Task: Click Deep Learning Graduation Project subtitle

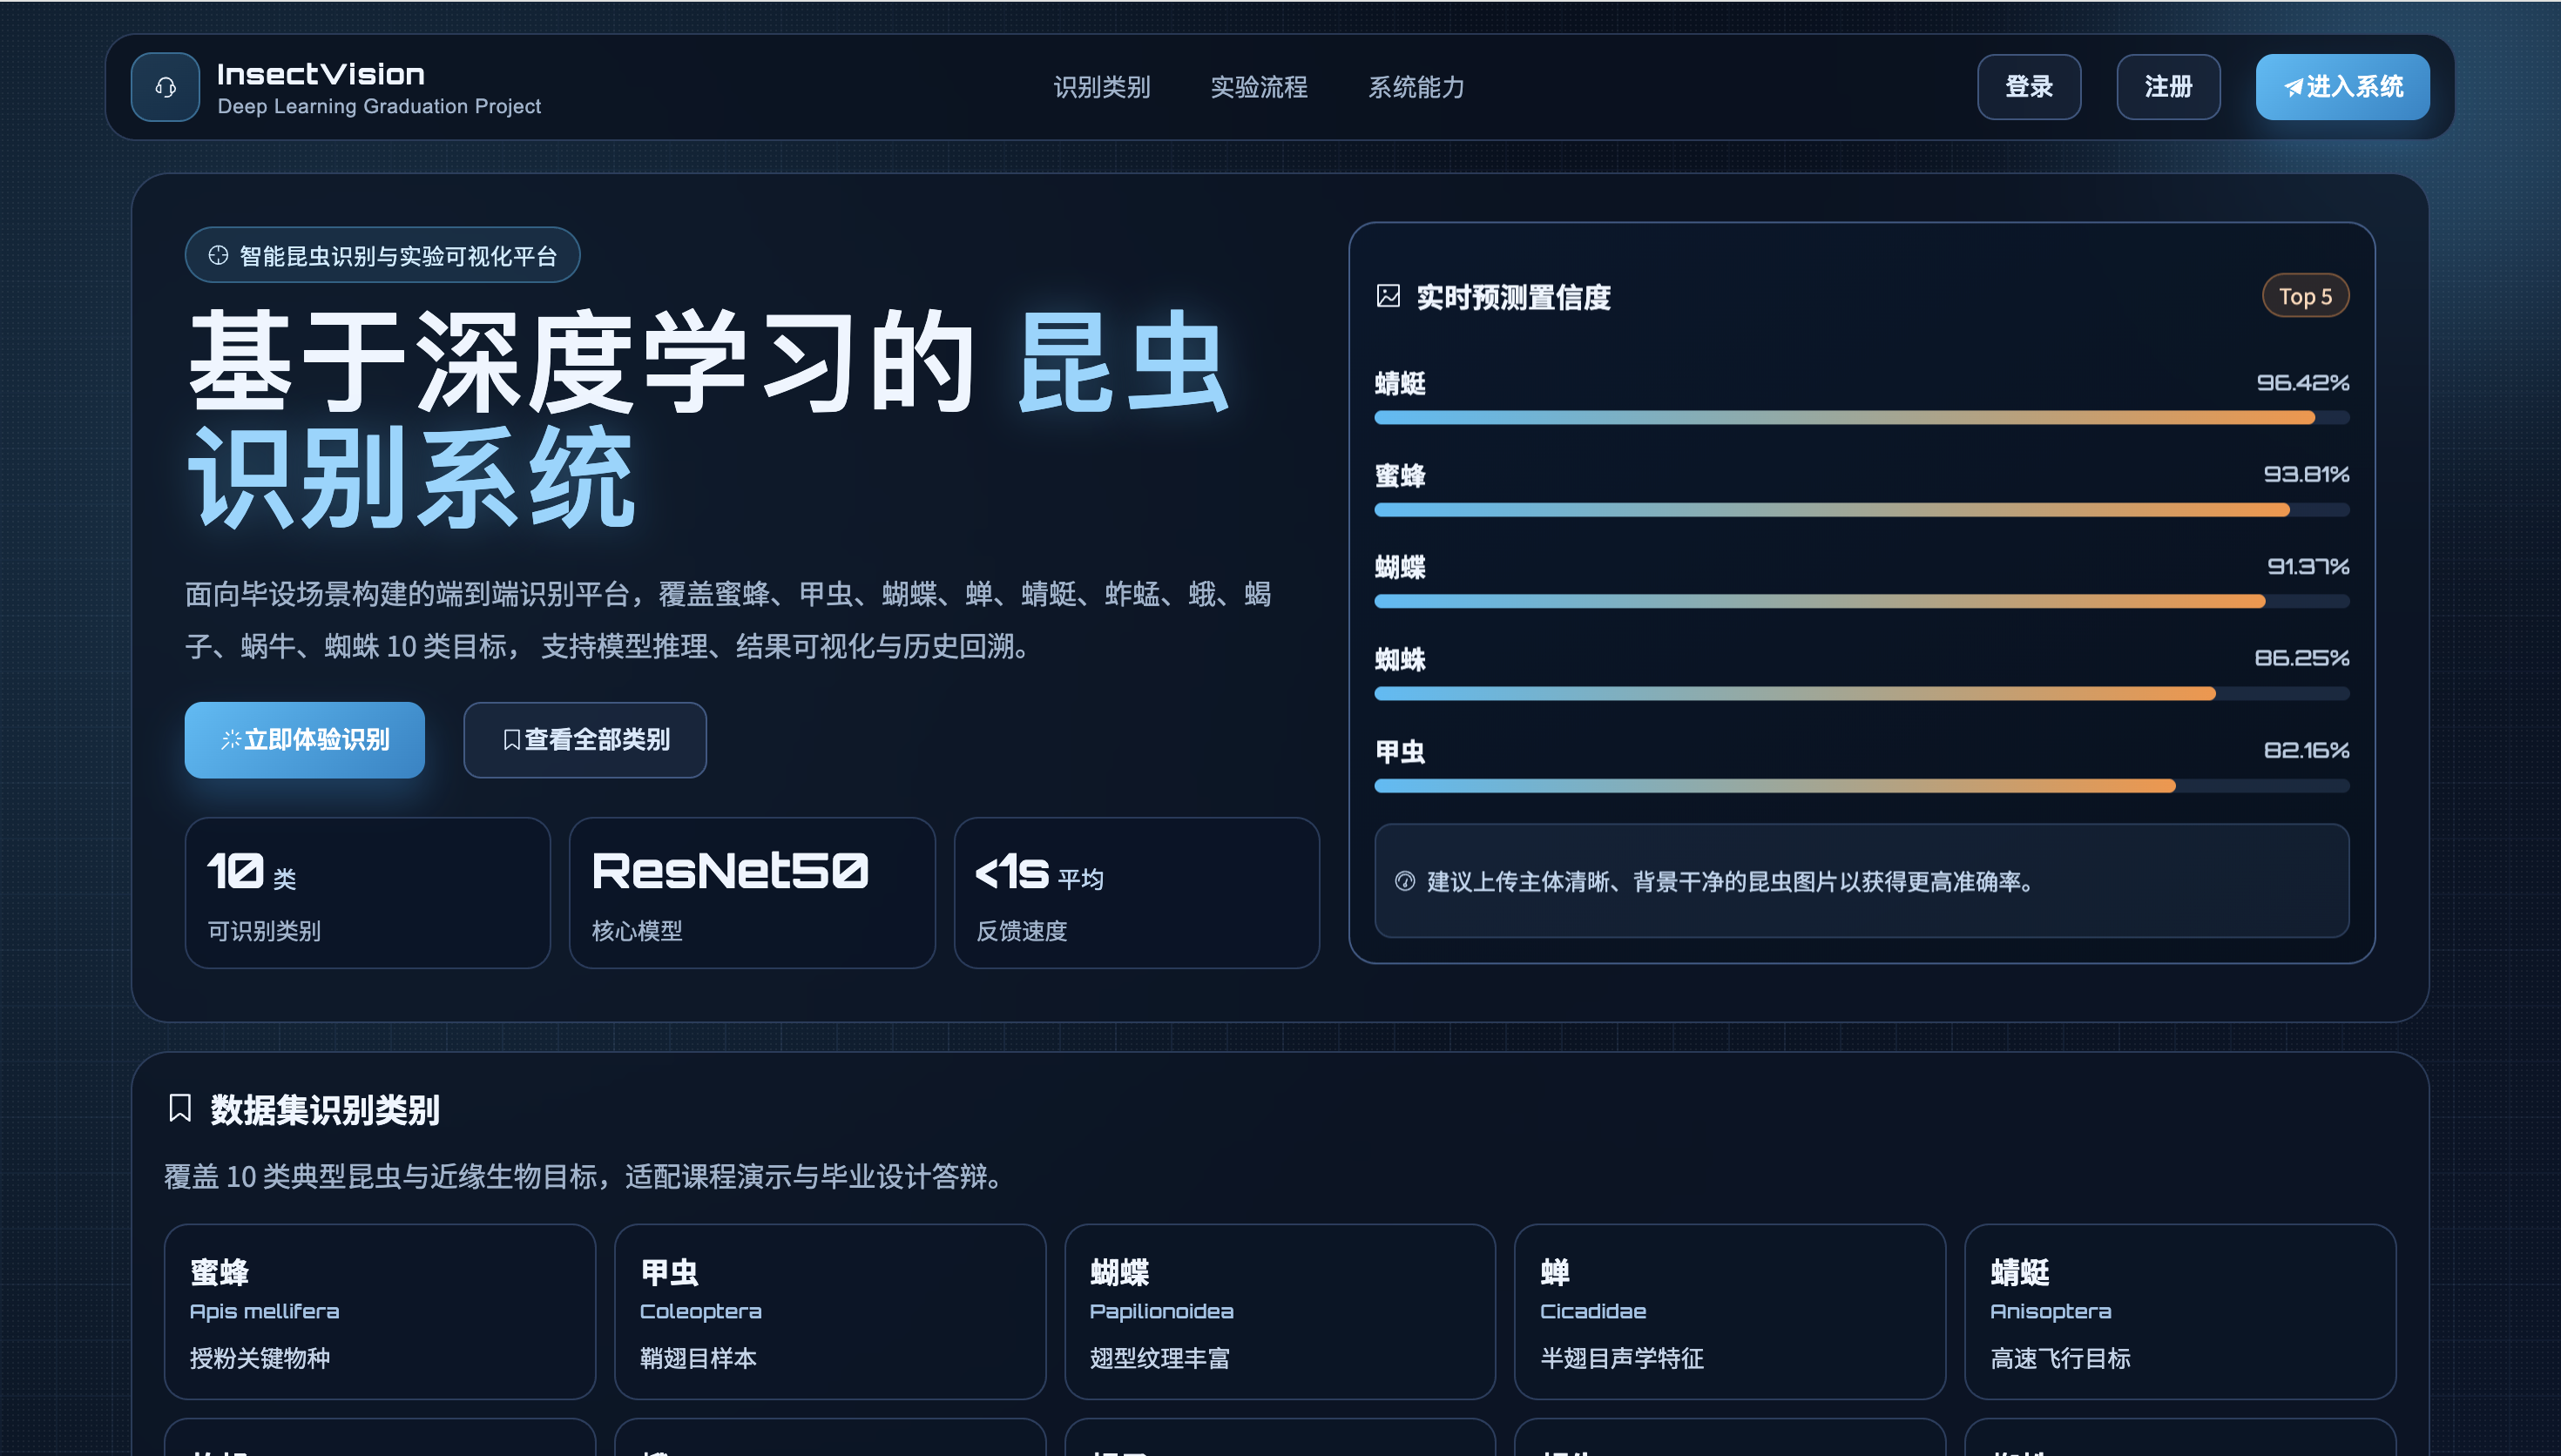Action: 379,106
